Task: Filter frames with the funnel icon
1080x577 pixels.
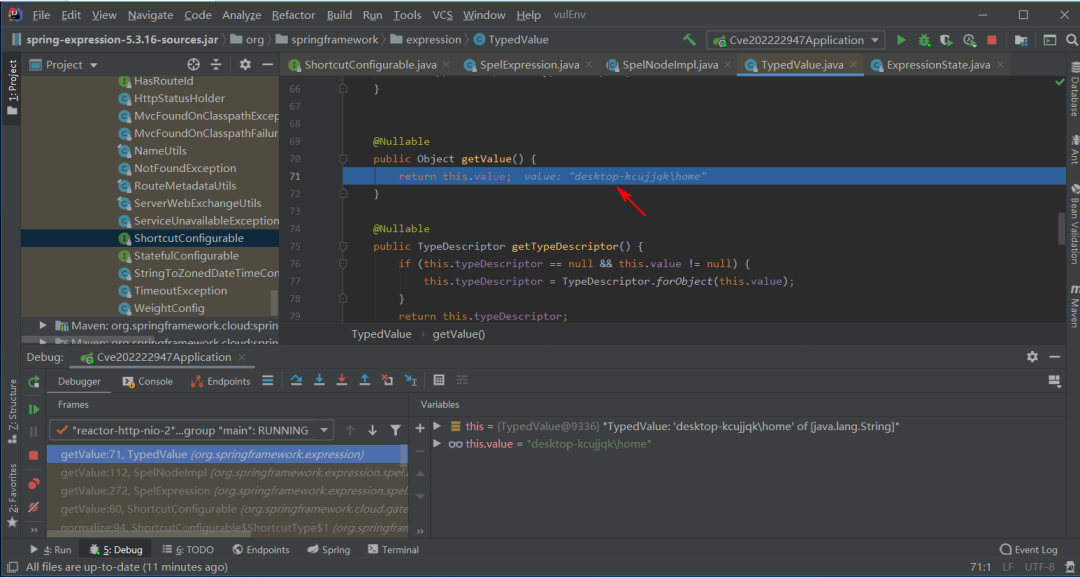Action: click(395, 430)
